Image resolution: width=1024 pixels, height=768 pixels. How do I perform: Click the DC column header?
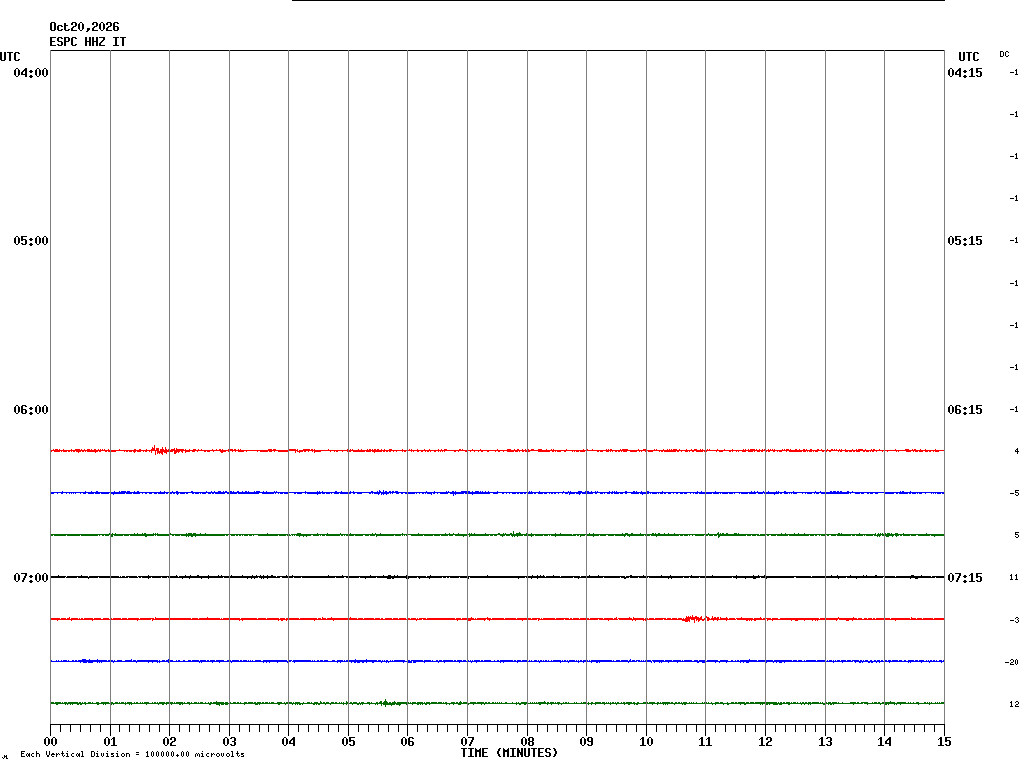click(1004, 54)
